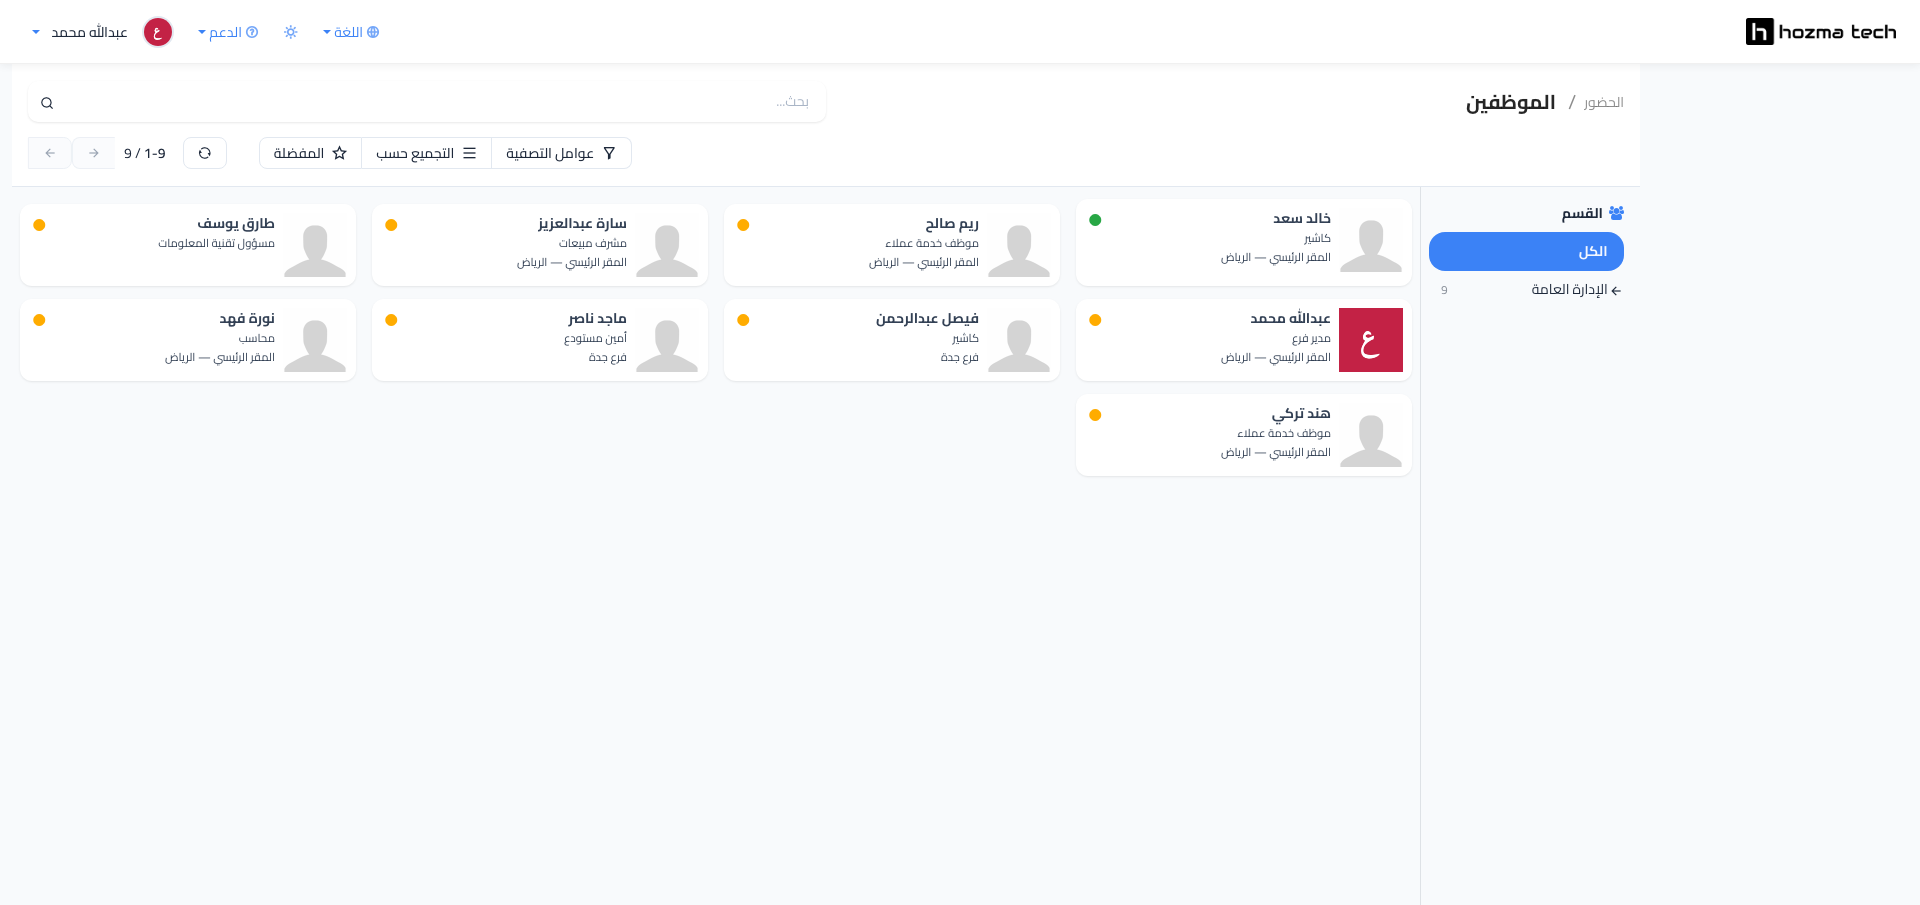Click the بحث search input field
Screen dimensions: 1920x905
click(x=427, y=102)
